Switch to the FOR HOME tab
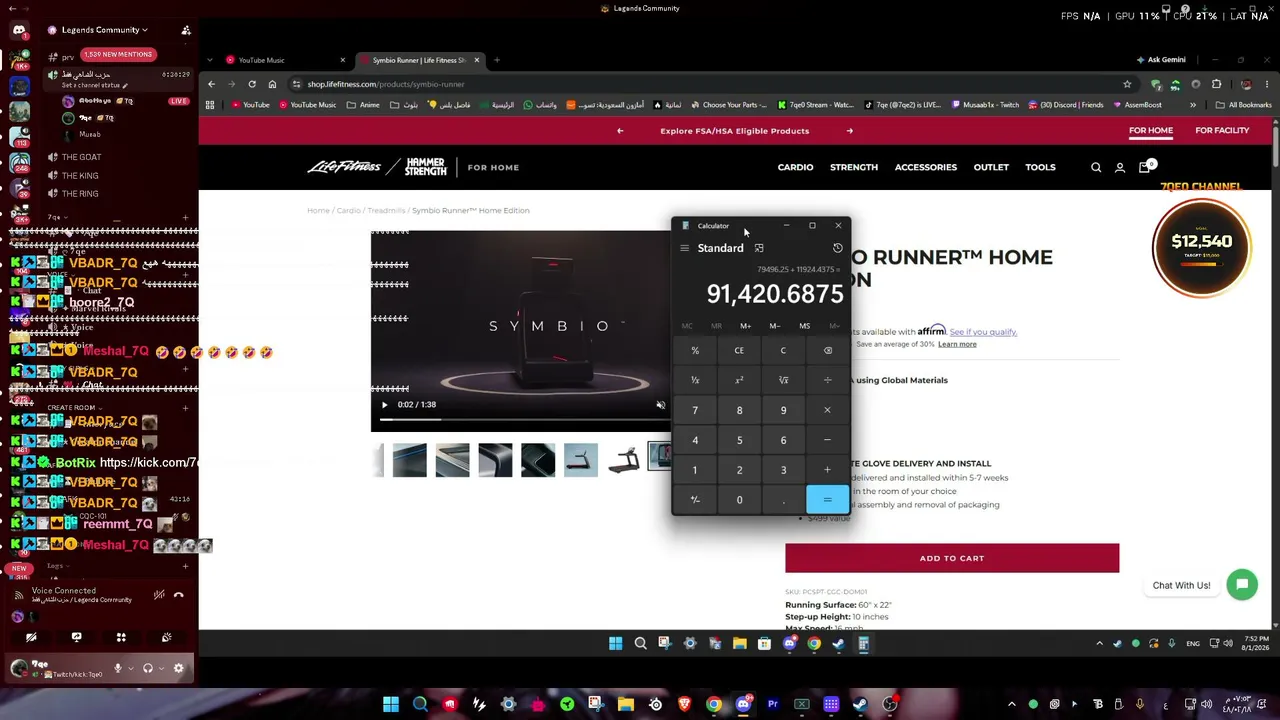This screenshot has width=1280, height=720. tap(1151, 131)
